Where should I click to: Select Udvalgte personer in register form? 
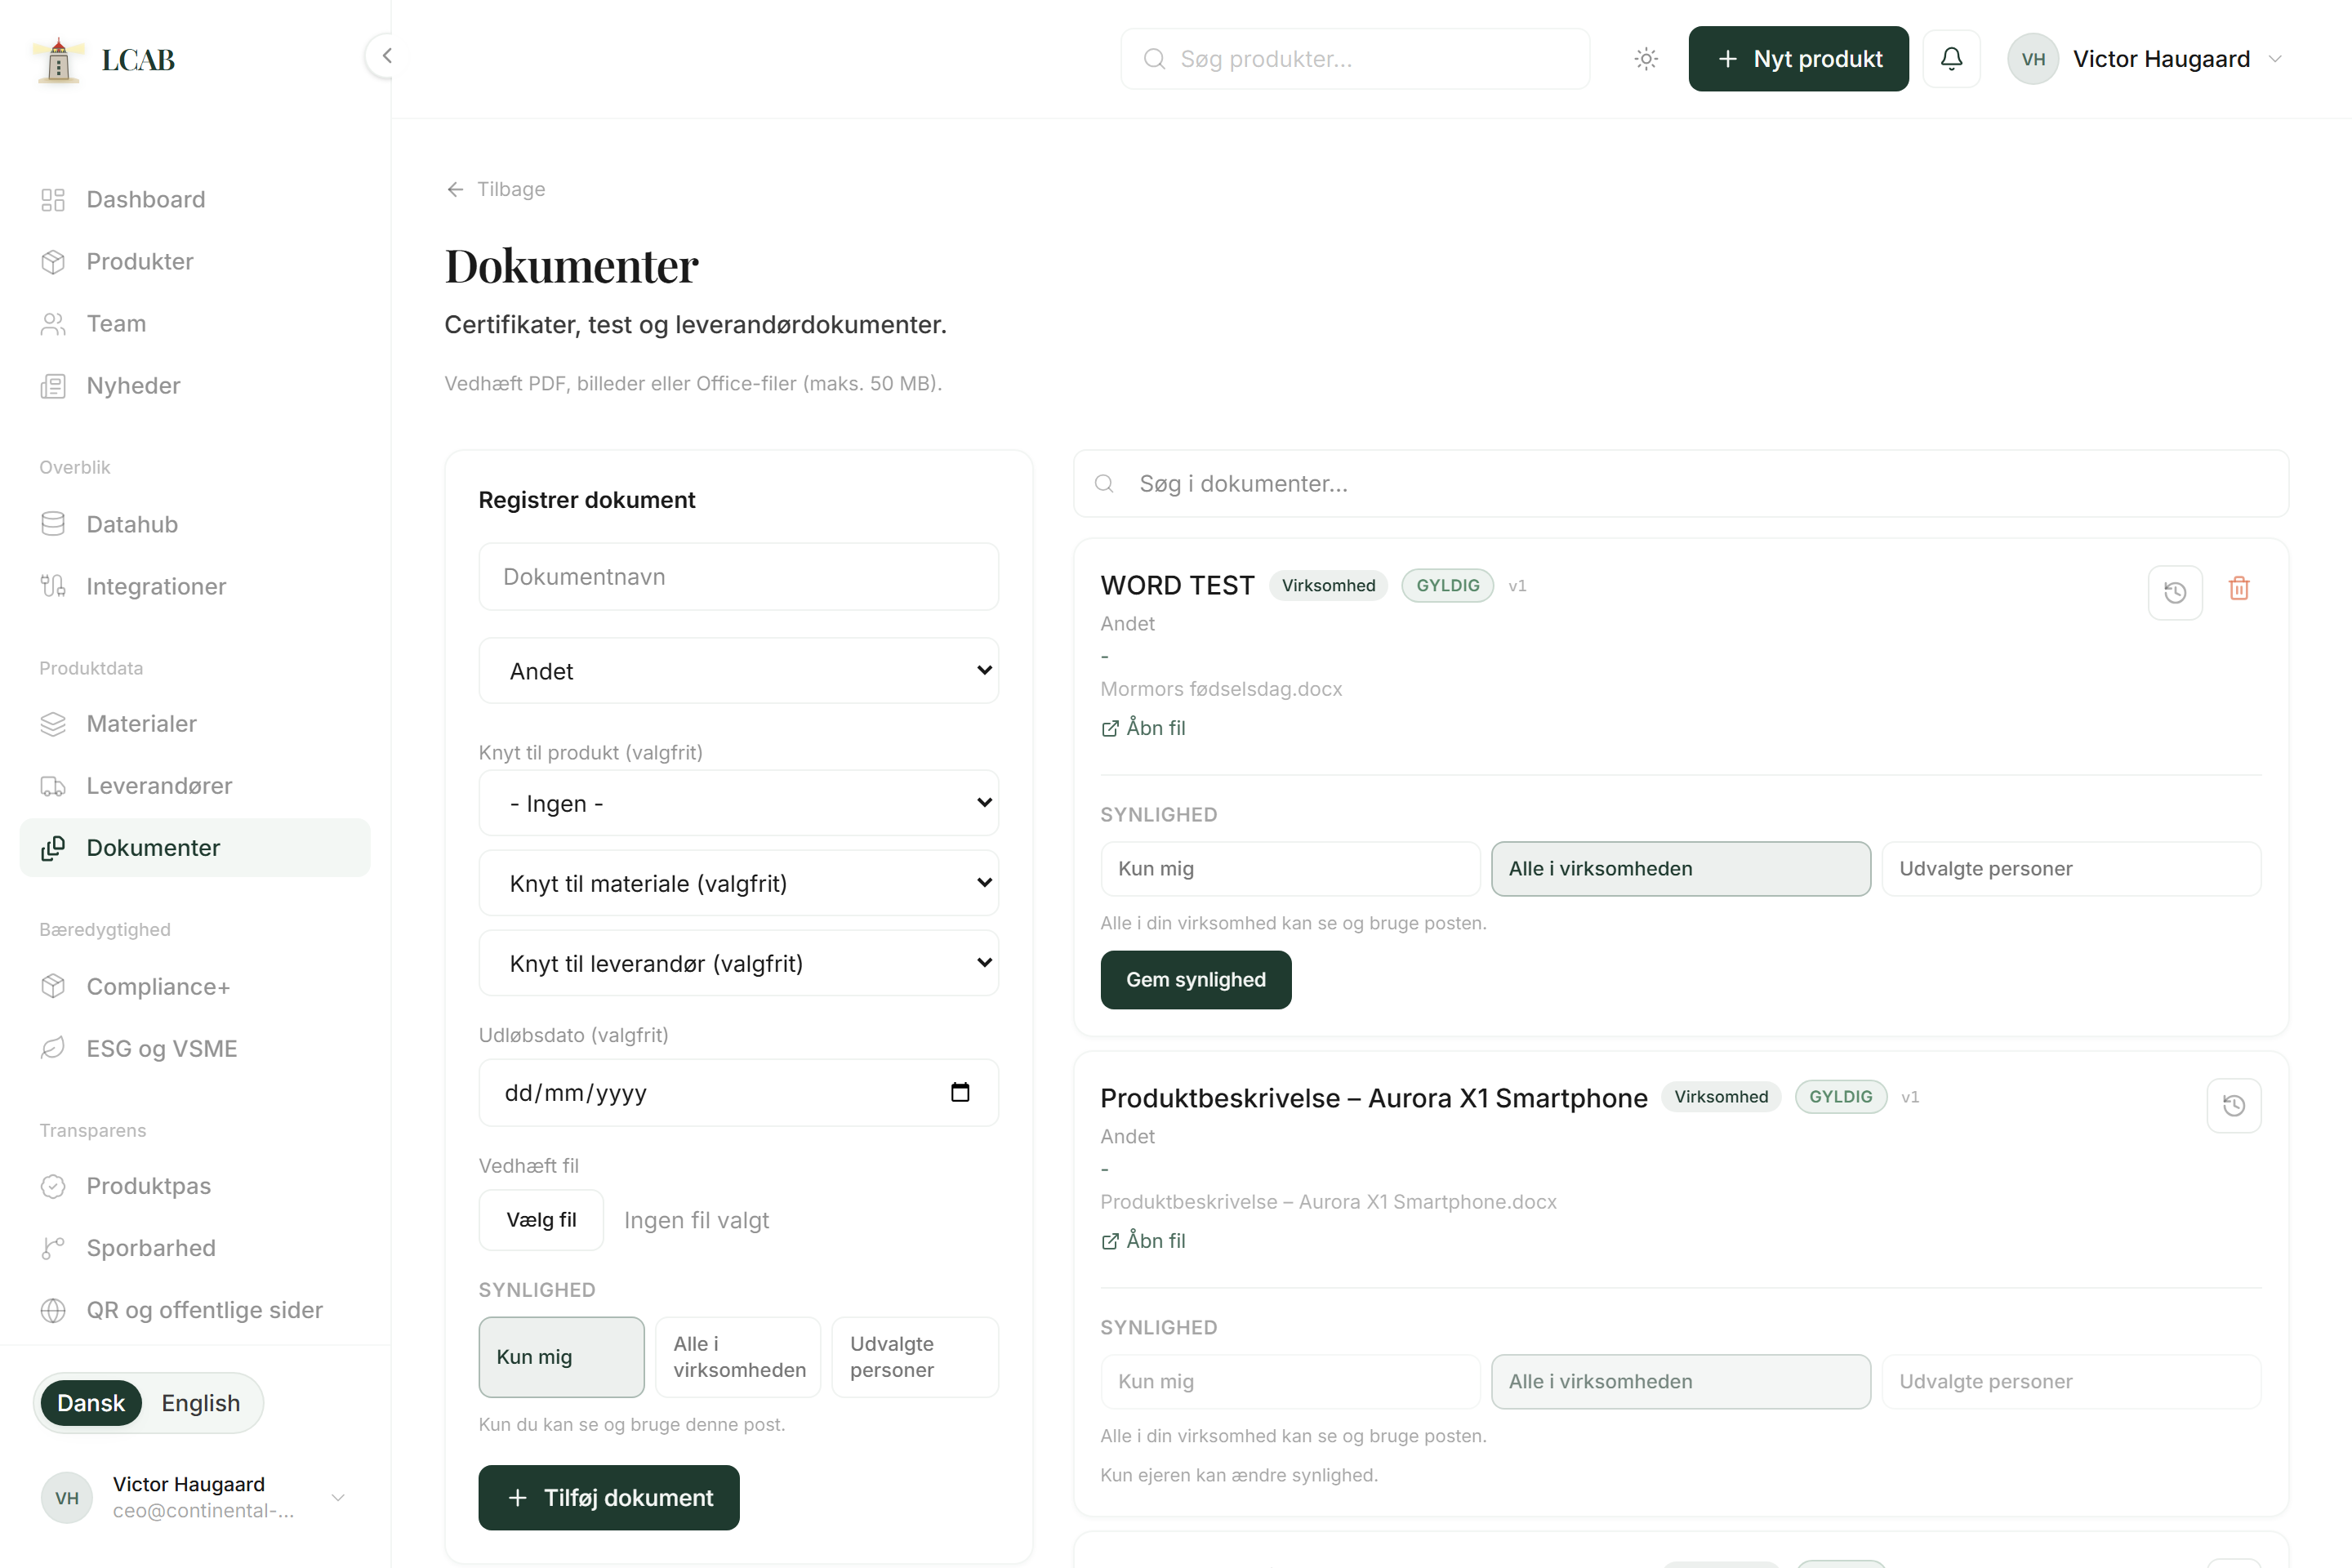pos(915,1356)
